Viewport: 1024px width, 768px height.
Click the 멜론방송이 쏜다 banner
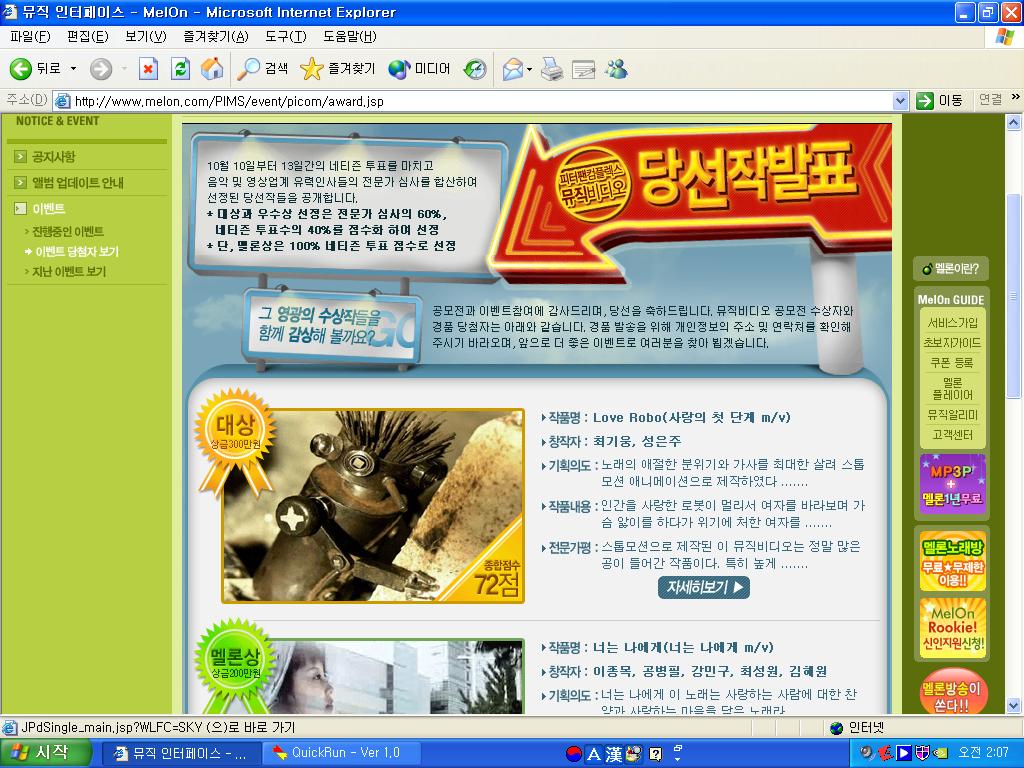pos(952,691)
